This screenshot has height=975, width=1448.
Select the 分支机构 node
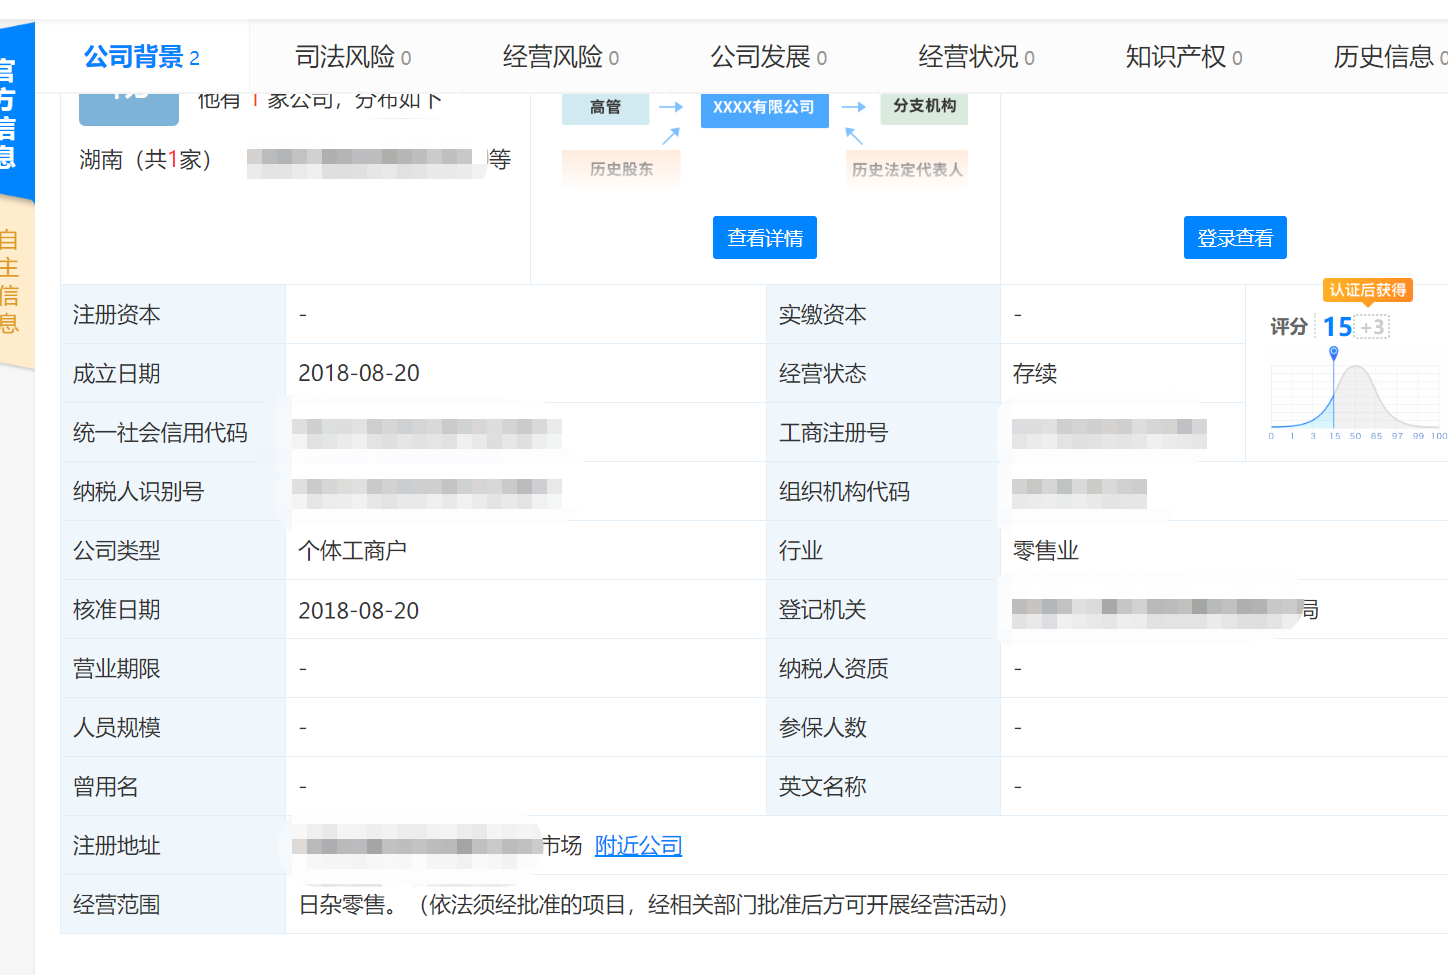click(x=924, y=106)
